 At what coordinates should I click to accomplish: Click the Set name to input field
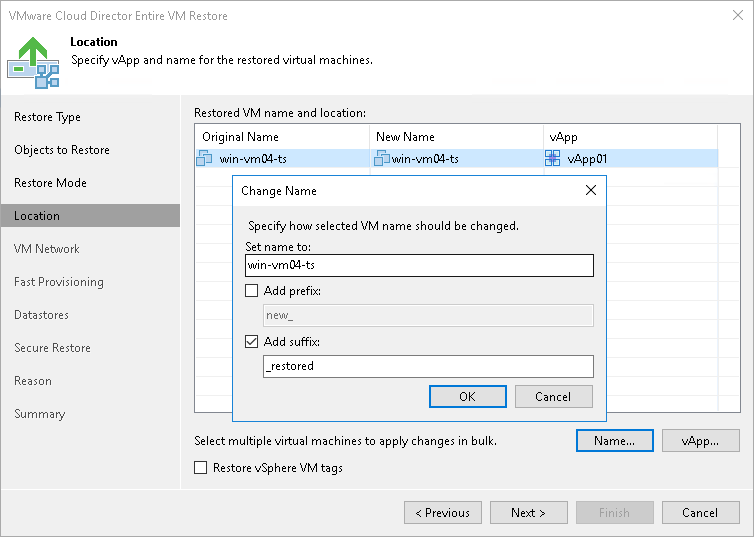pyautogui.click(x=419, y=265)
